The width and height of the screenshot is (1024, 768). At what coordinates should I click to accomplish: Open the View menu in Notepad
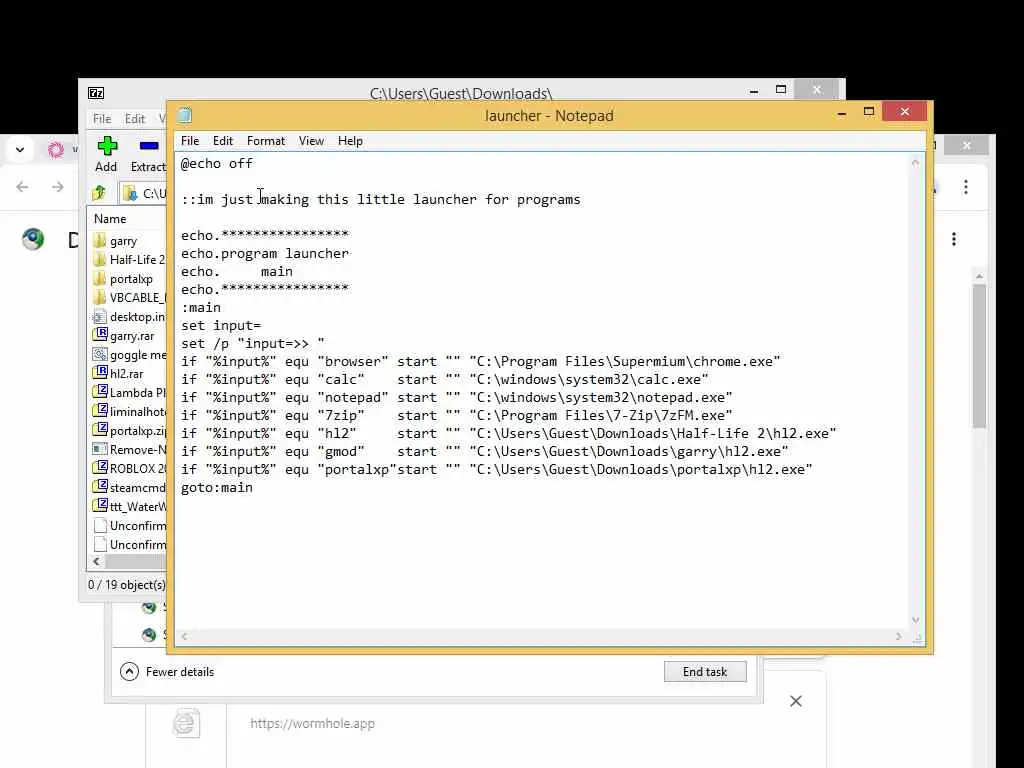click(x=312, y=141)
